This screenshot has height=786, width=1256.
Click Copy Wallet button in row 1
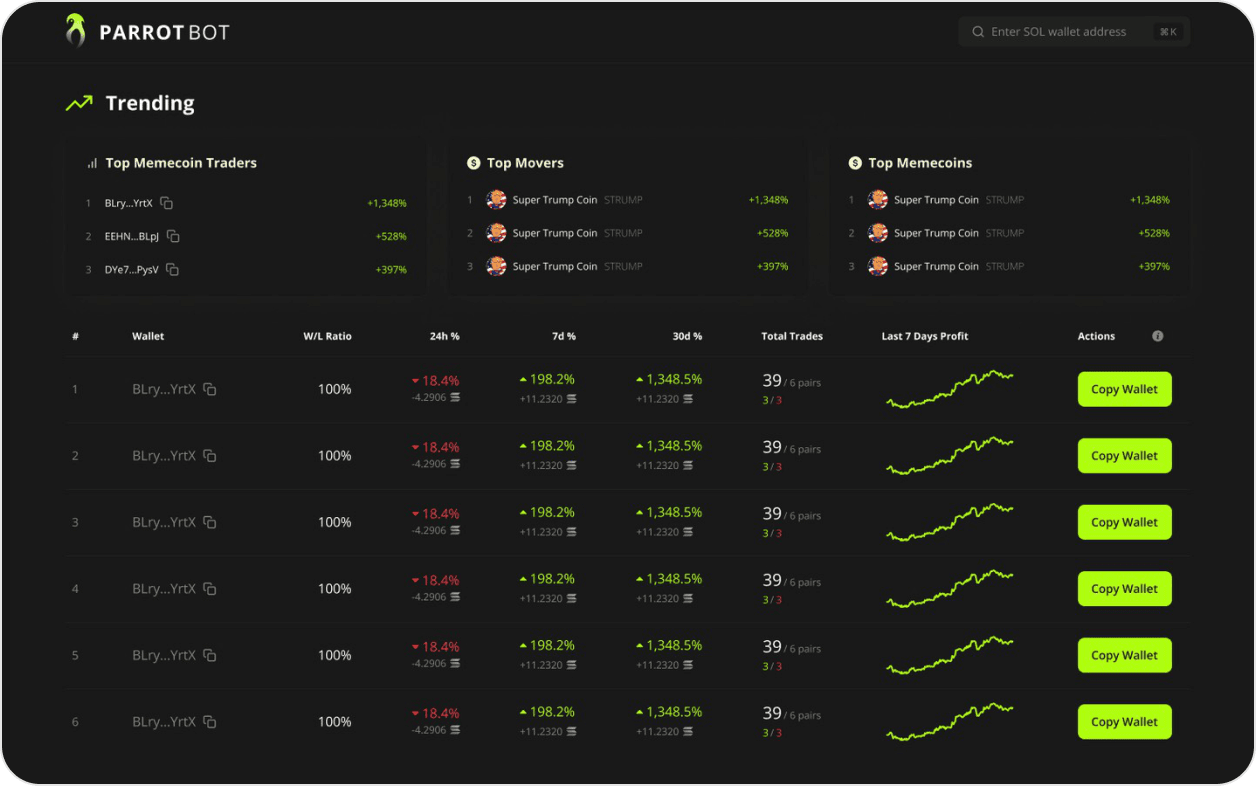[1124, 389]
